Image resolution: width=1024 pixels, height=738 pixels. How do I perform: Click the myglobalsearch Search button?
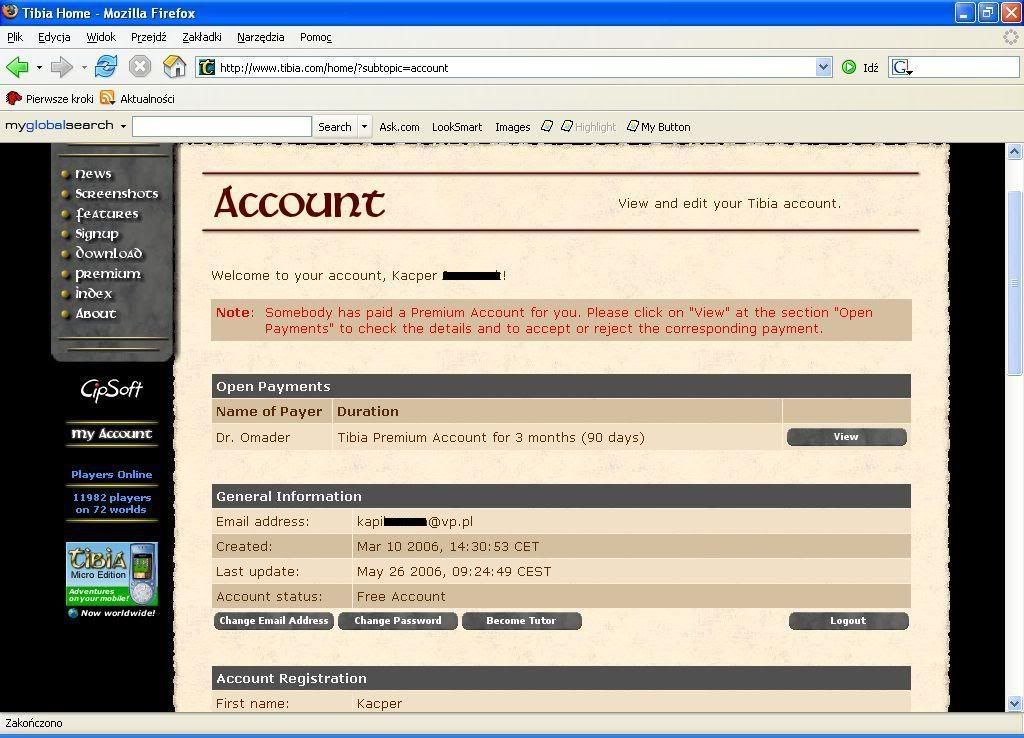point(334,127)
